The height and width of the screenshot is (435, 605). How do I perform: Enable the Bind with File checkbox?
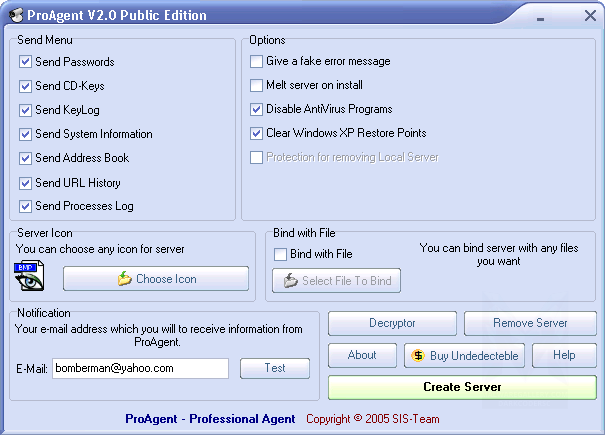pyautogui.click(x=281, y=254)
